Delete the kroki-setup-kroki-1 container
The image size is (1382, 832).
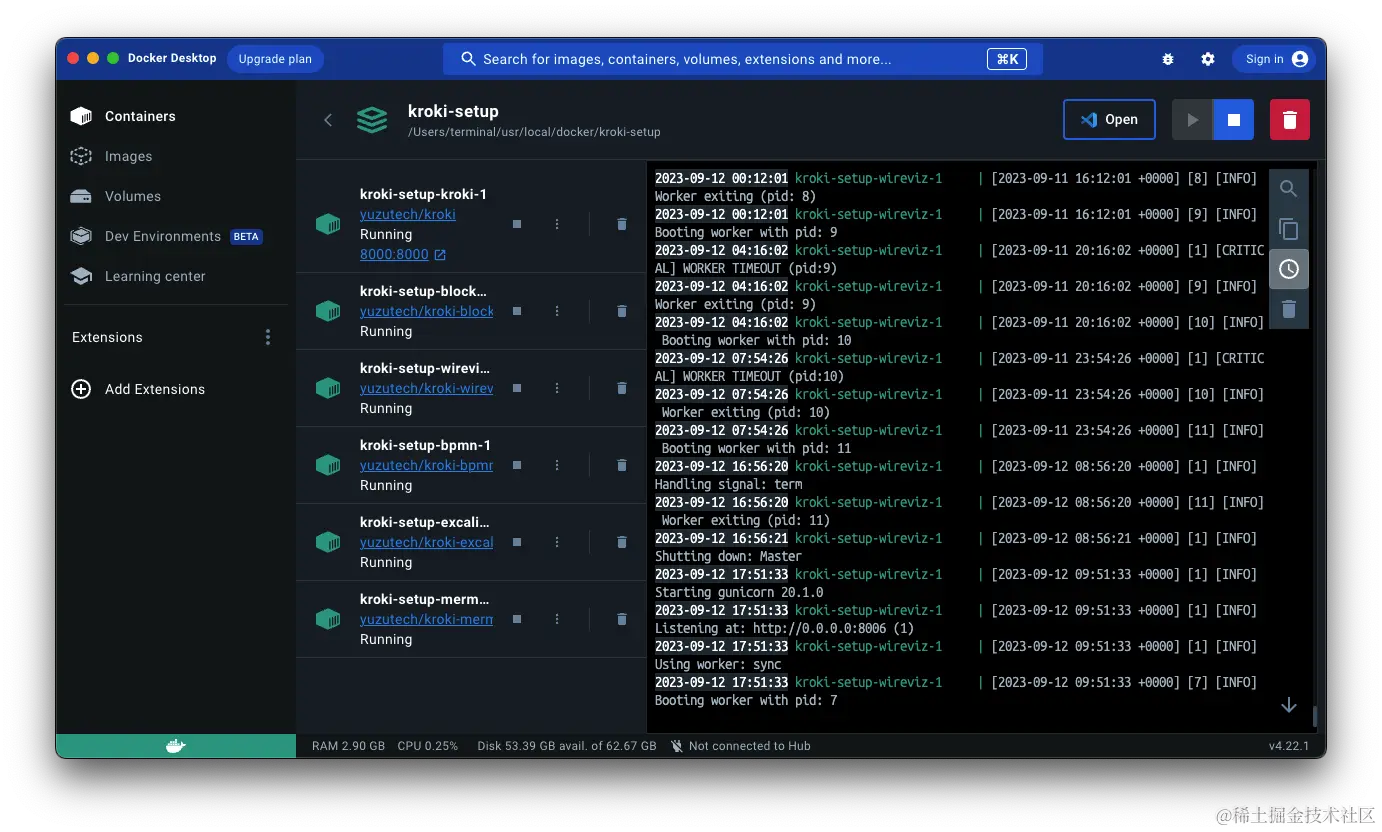[622, 224]
